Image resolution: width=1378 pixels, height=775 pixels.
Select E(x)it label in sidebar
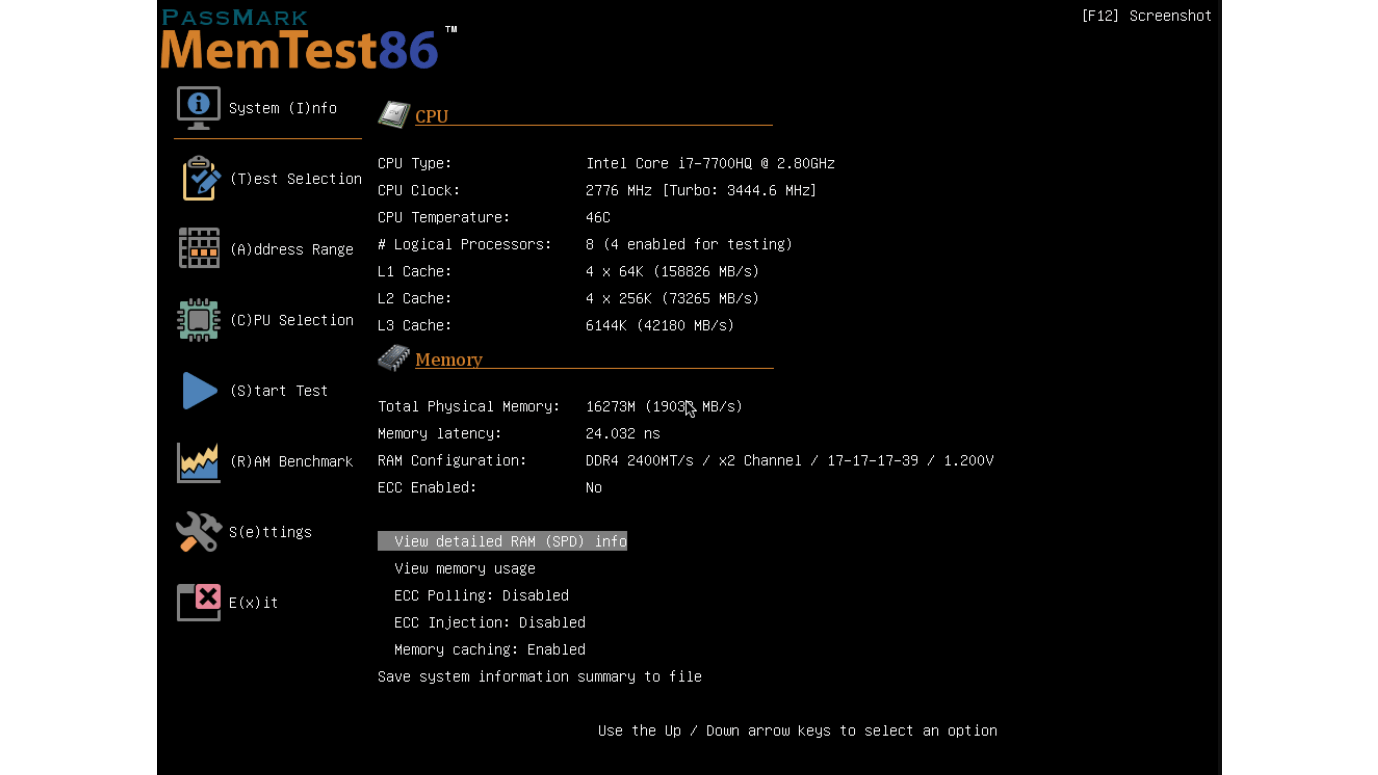(254, 603)
